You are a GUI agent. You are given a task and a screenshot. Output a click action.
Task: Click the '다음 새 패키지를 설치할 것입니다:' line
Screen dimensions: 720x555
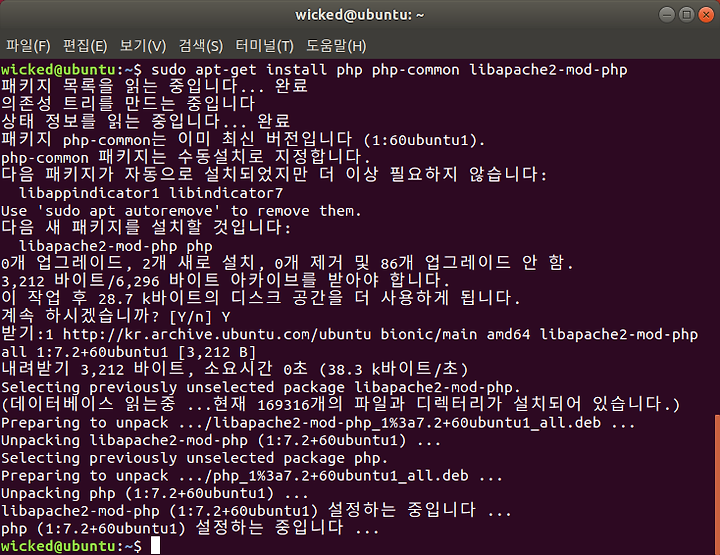pos(146,228)
